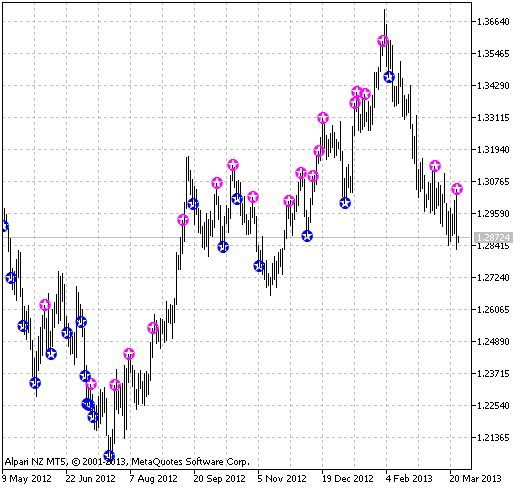This screenshot has width=524, height=490.
Task: Click the 20 Sep 2012 date label
Action: [220, 479]
